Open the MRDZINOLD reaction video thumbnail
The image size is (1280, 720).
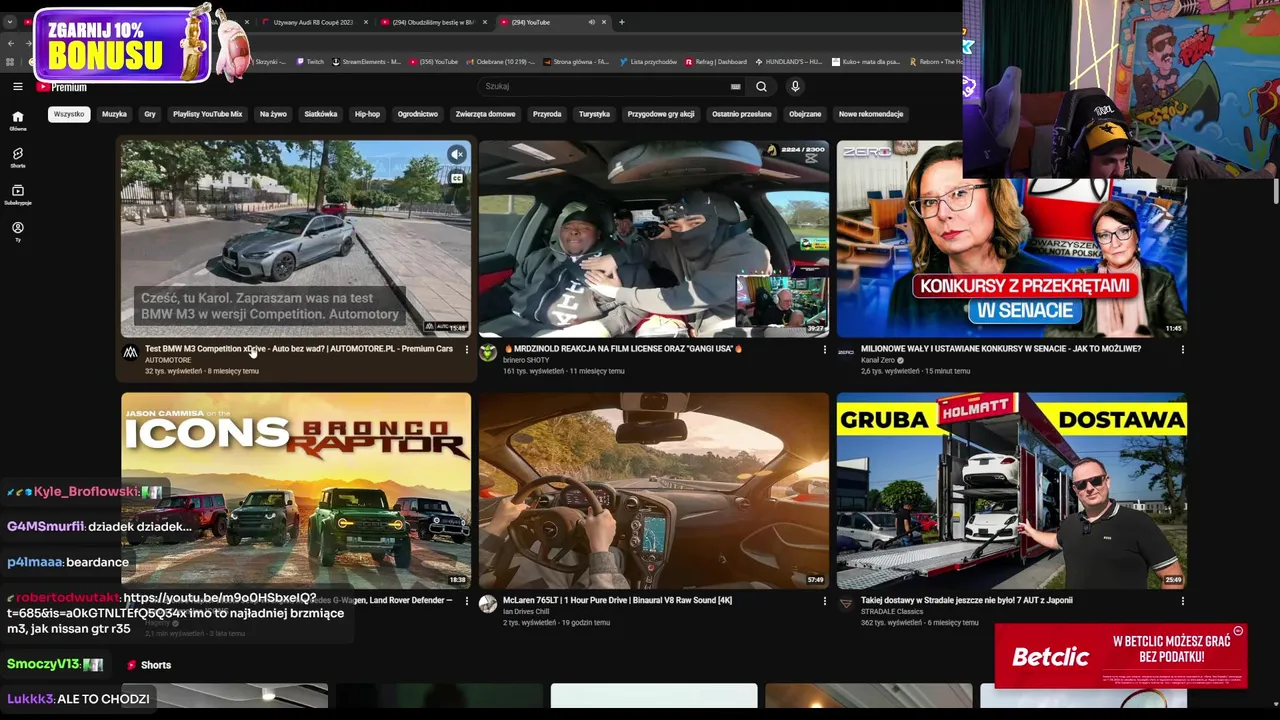[x=654, y=239]
